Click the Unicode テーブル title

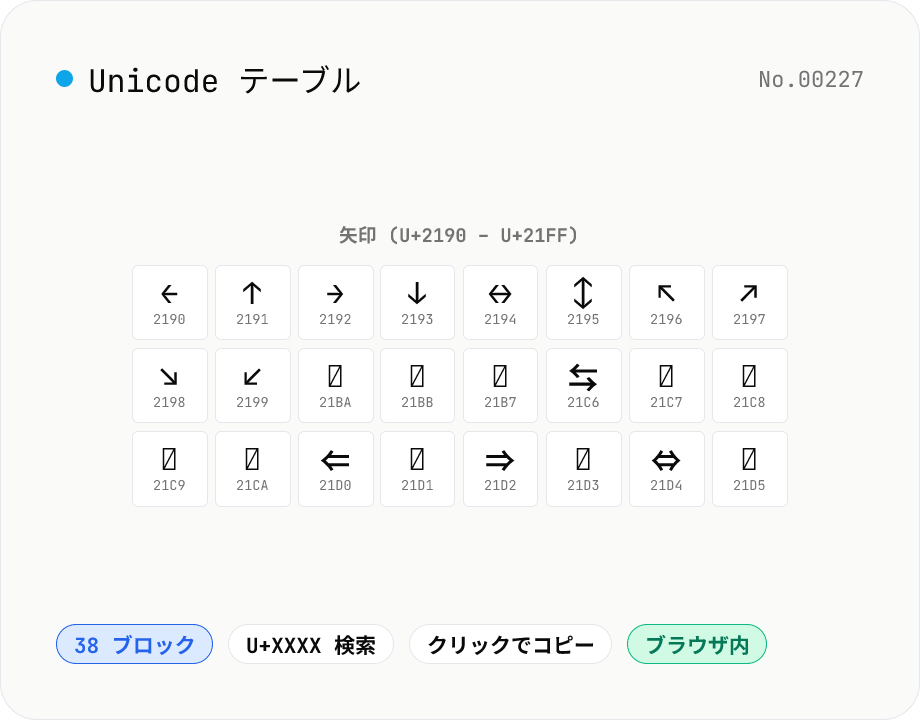point(224,80)
